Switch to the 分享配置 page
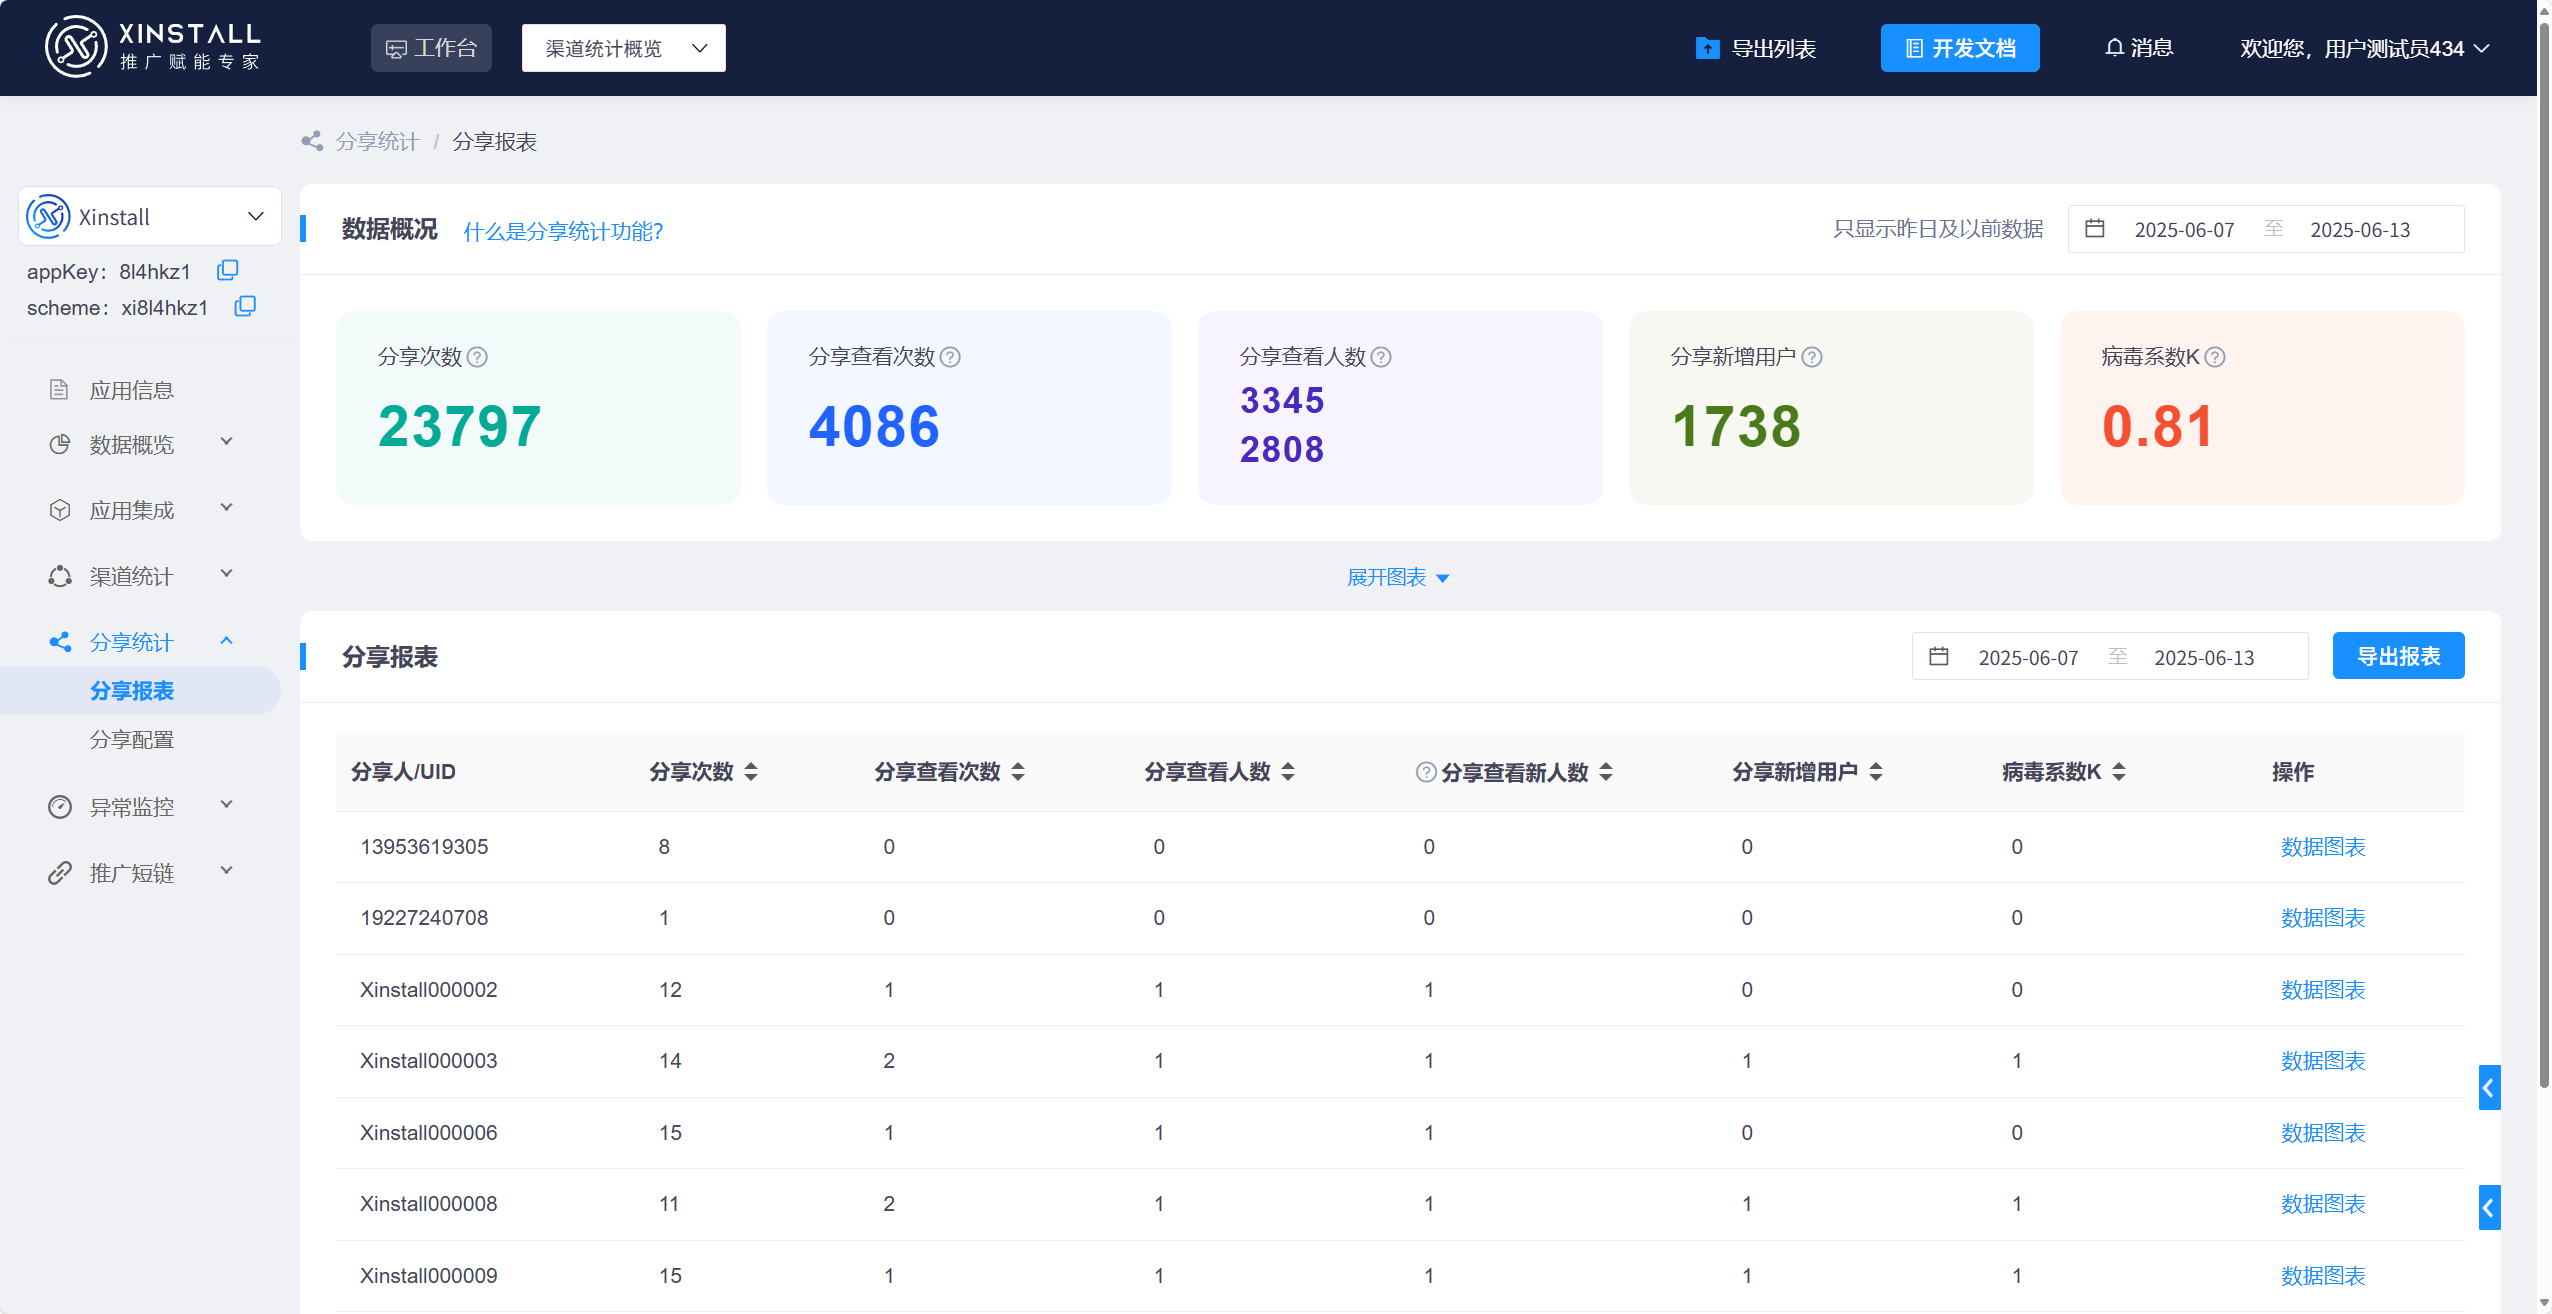2552x1314 pixels. click(x=132, y=738)
